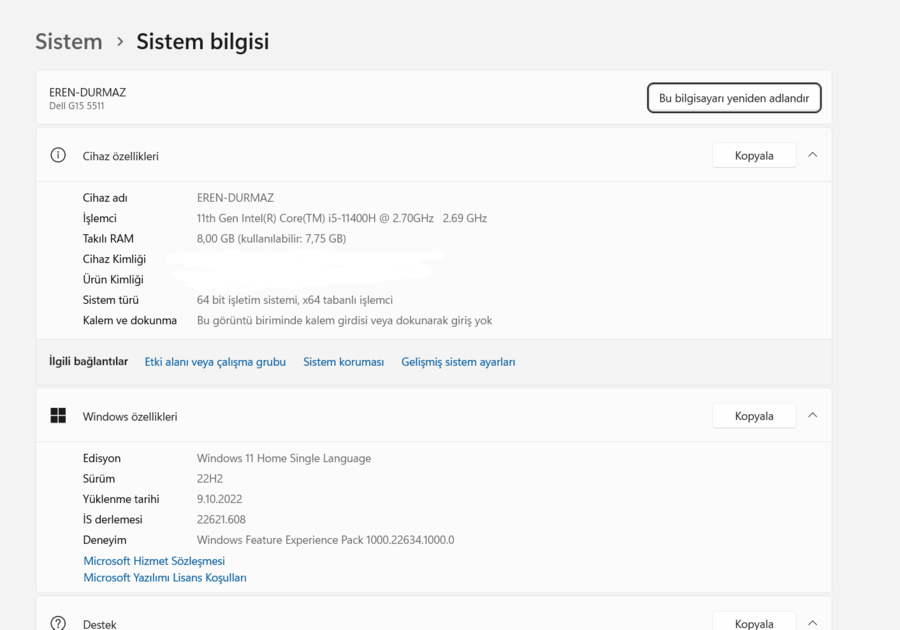Click Bu bilgisayarı yeniden adlandır button
This screenshot has height=630, width=900.
[x=734, y=98]
